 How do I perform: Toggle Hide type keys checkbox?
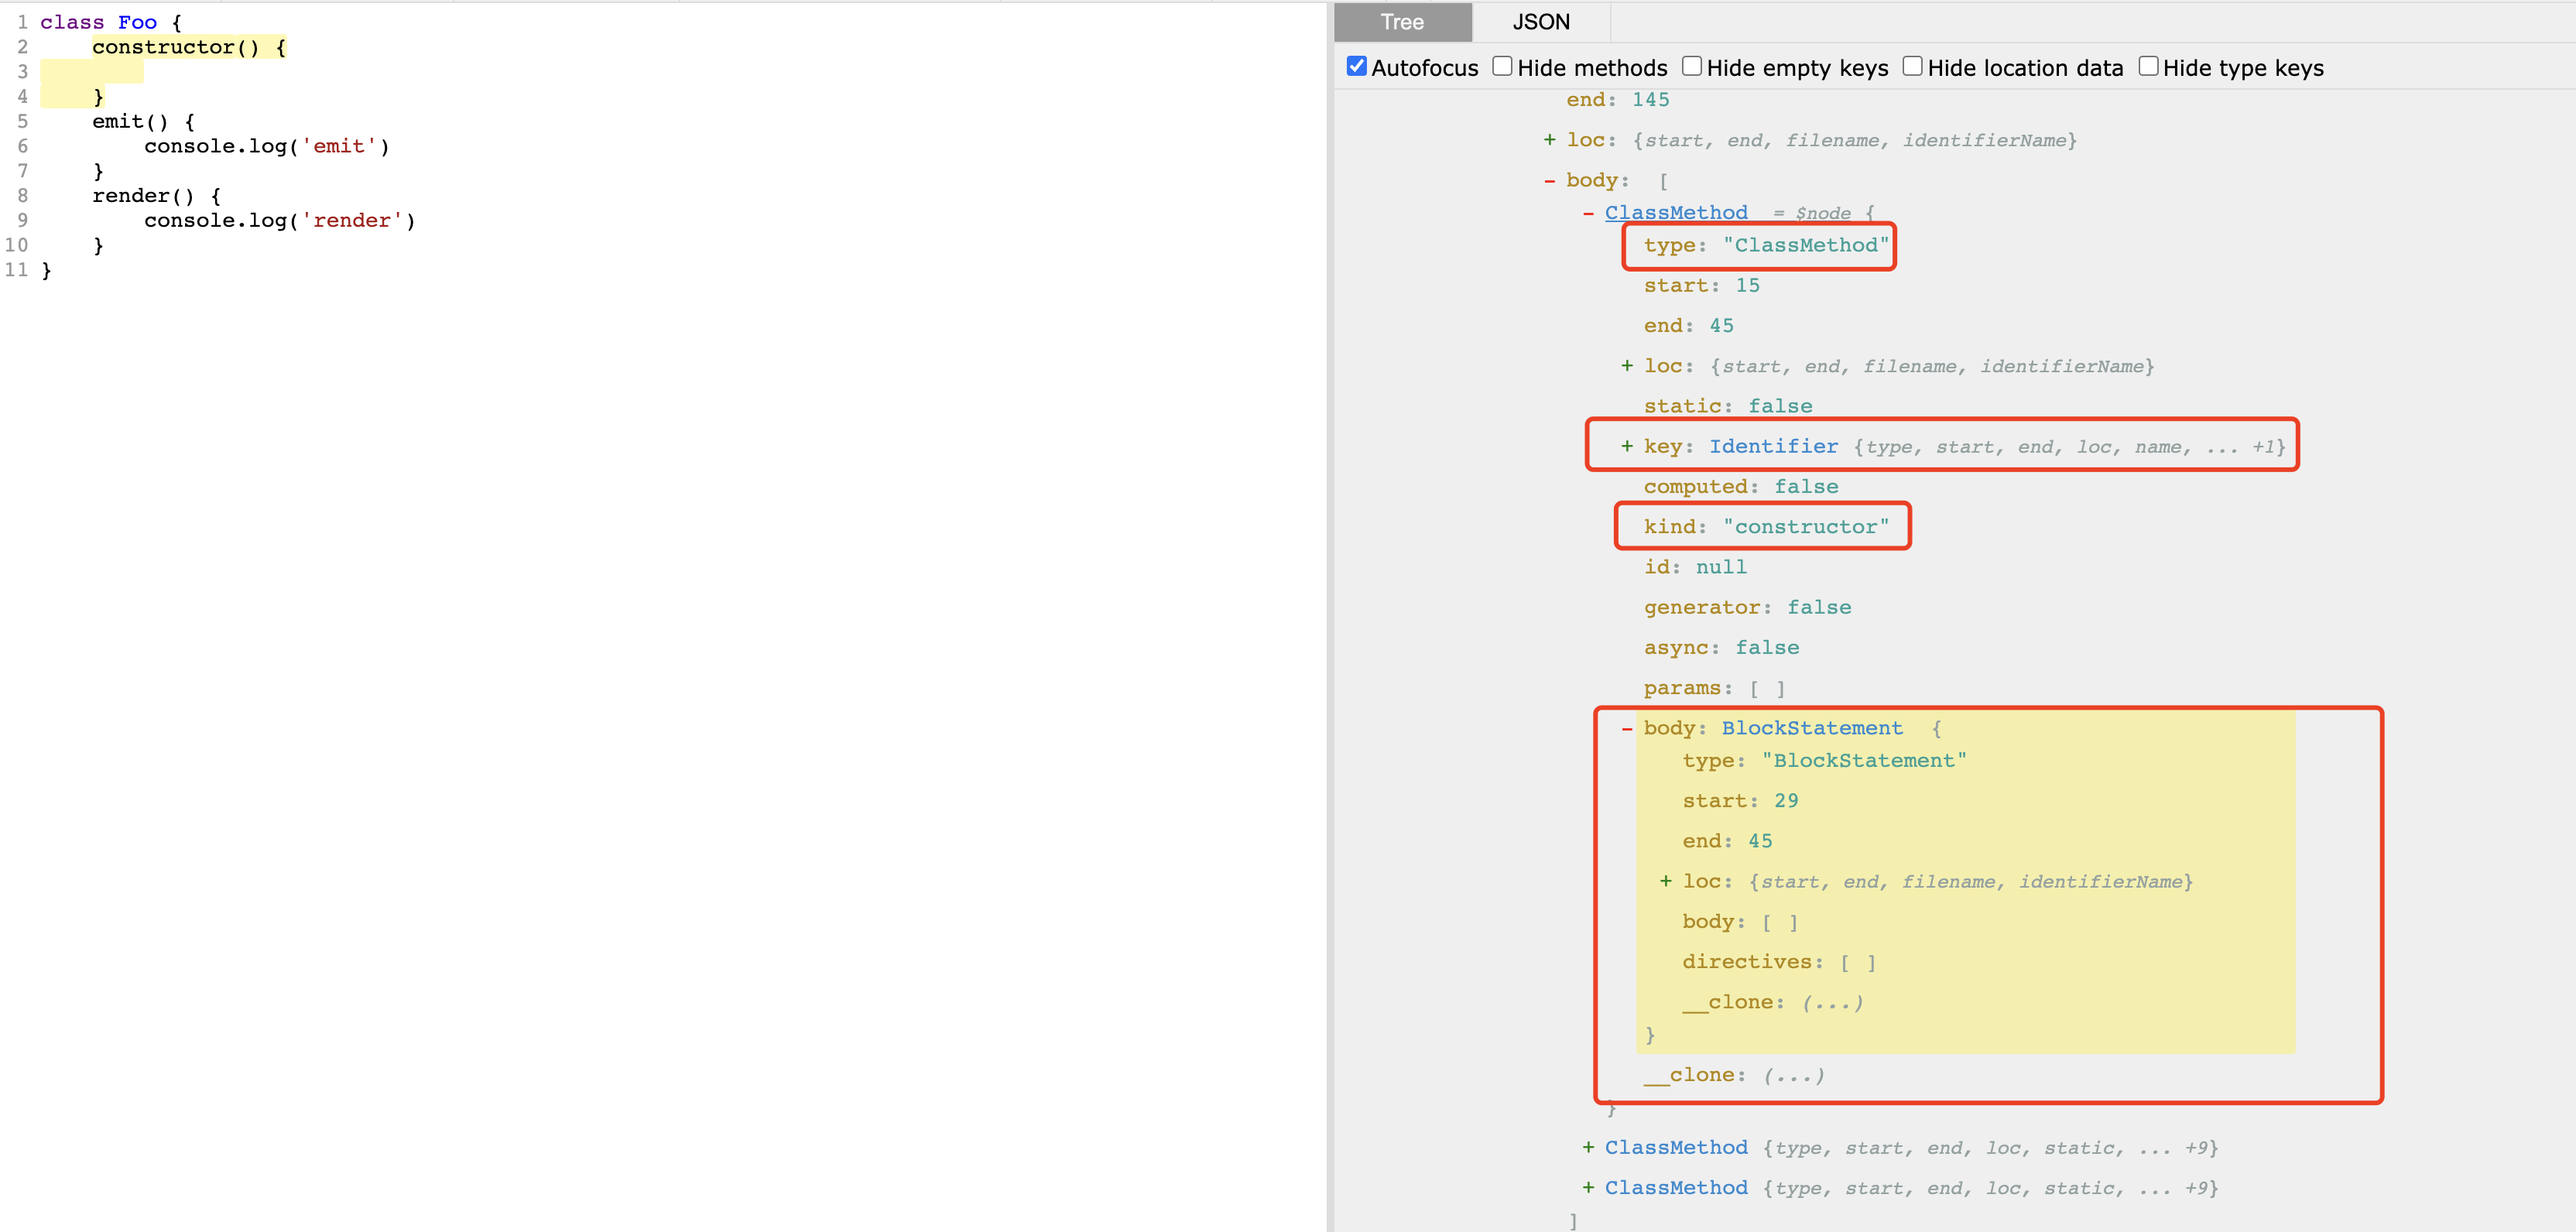pos(2147,66)
